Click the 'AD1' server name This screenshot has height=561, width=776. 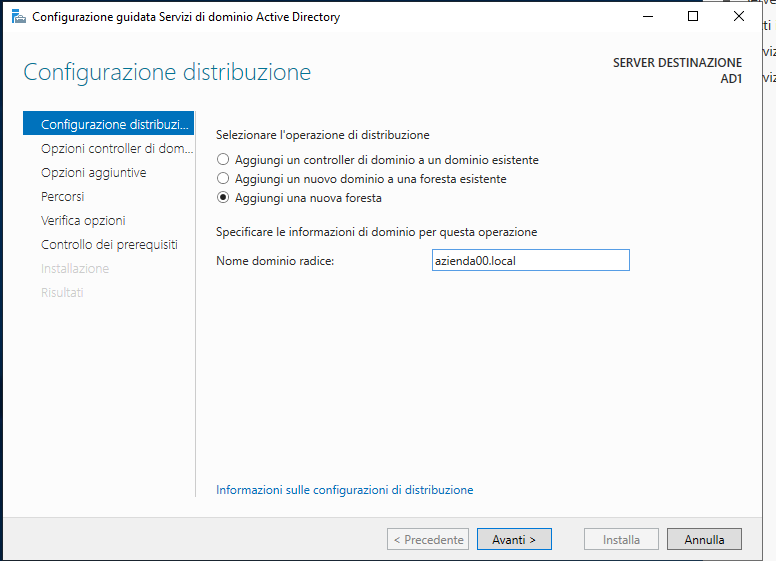pyautogui.click(x=731, y=79)
